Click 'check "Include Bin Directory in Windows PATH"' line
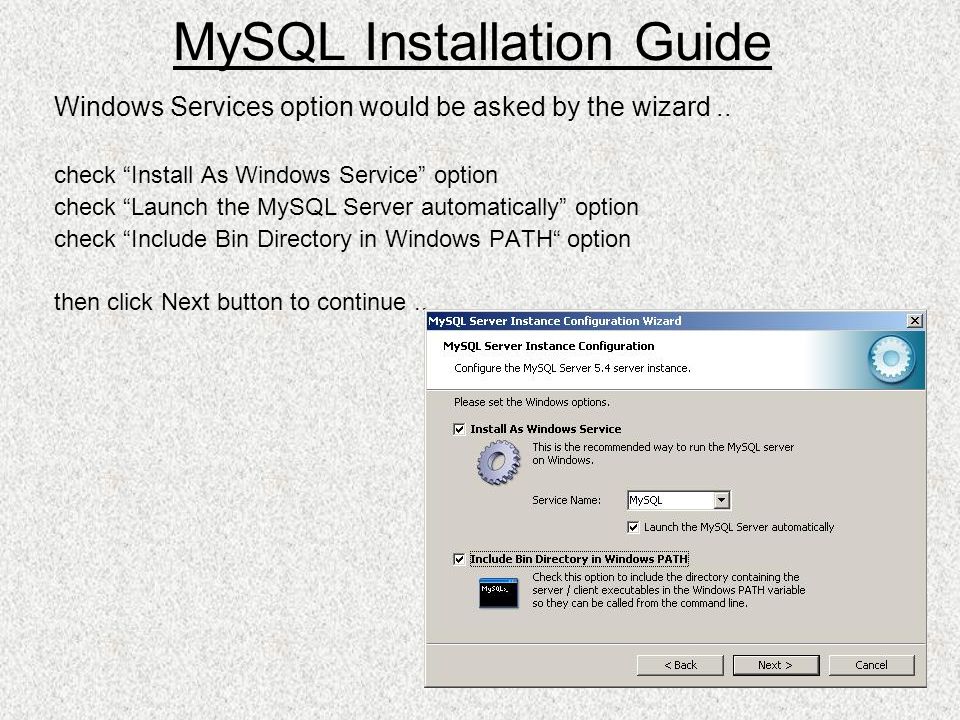 coord(342,239)
